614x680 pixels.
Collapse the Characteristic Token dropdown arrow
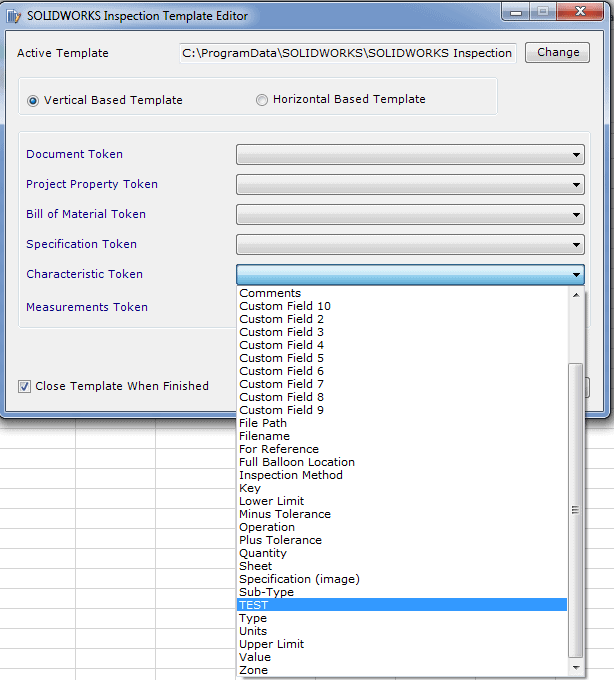pyautogui.click(x=577, y=275)
